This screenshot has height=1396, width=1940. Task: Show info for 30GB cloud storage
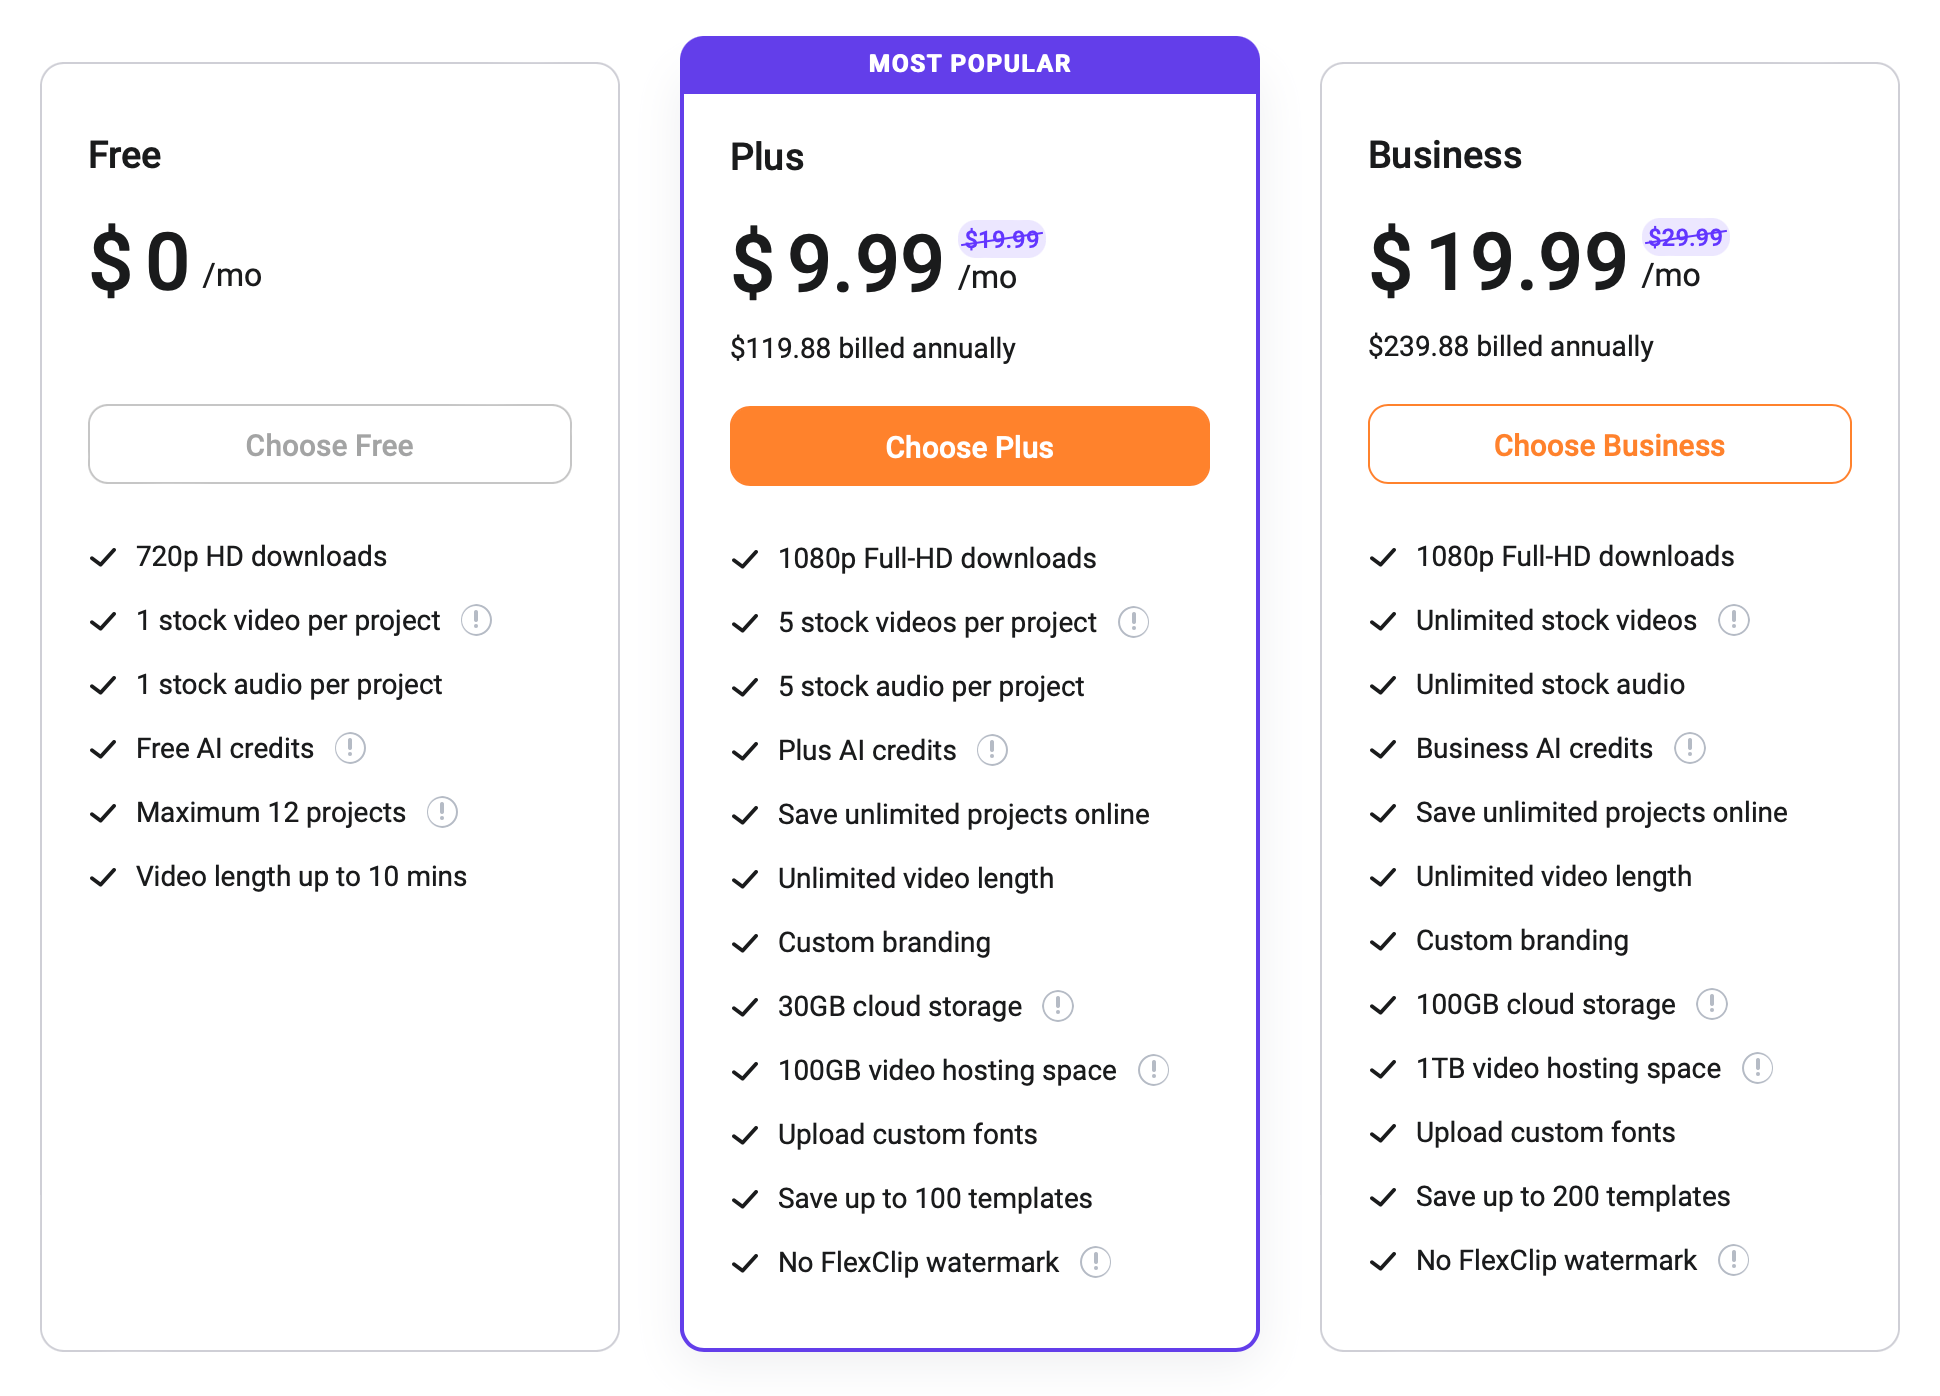tap(1058, 1006)
